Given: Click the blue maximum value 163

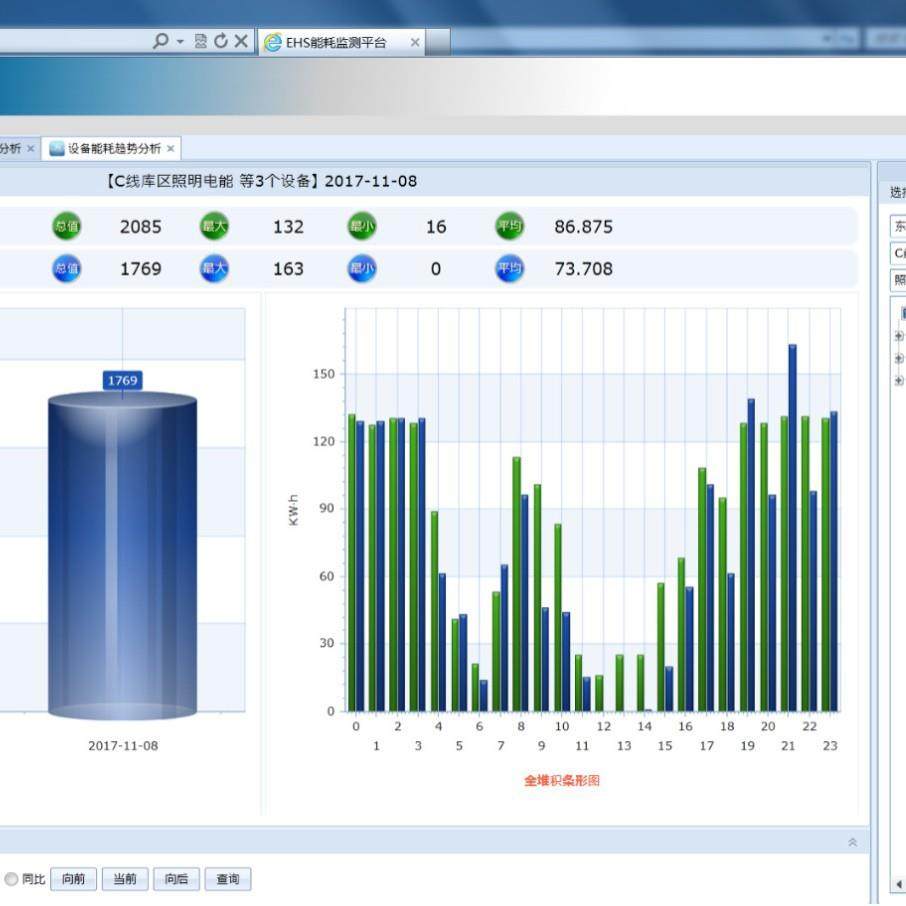Looking at the screenshot, I should tap(288, 269).
